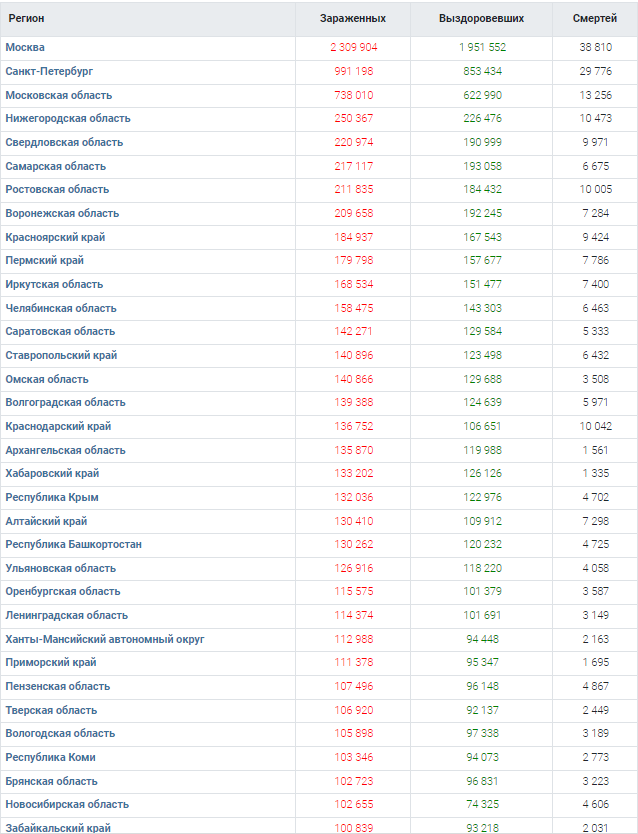This screenshot has height=834, width=638.
Task: Open Краснодарский край region page
Action: pos(58,426)
